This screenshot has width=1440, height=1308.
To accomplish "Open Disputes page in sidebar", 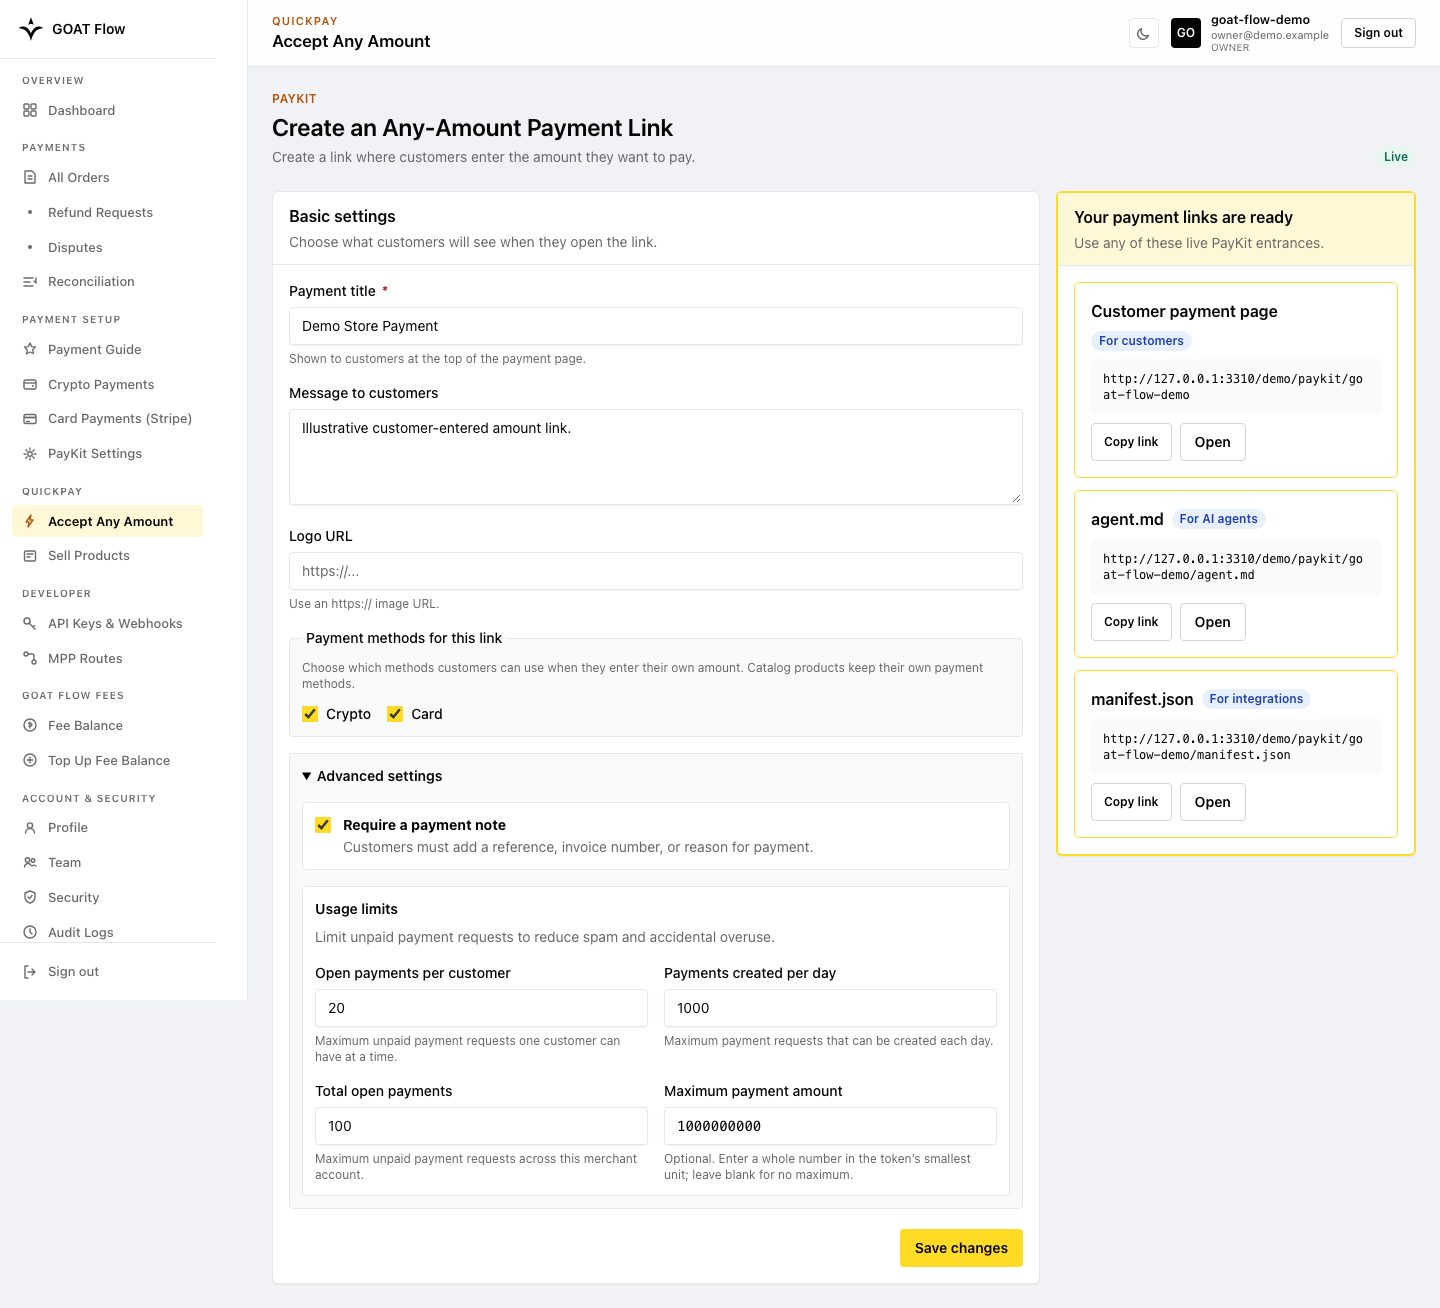I will tap(75, 247).
